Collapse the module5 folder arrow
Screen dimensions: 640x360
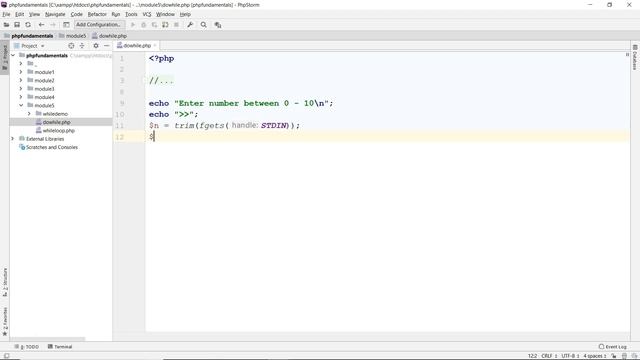tap(21, 105)
